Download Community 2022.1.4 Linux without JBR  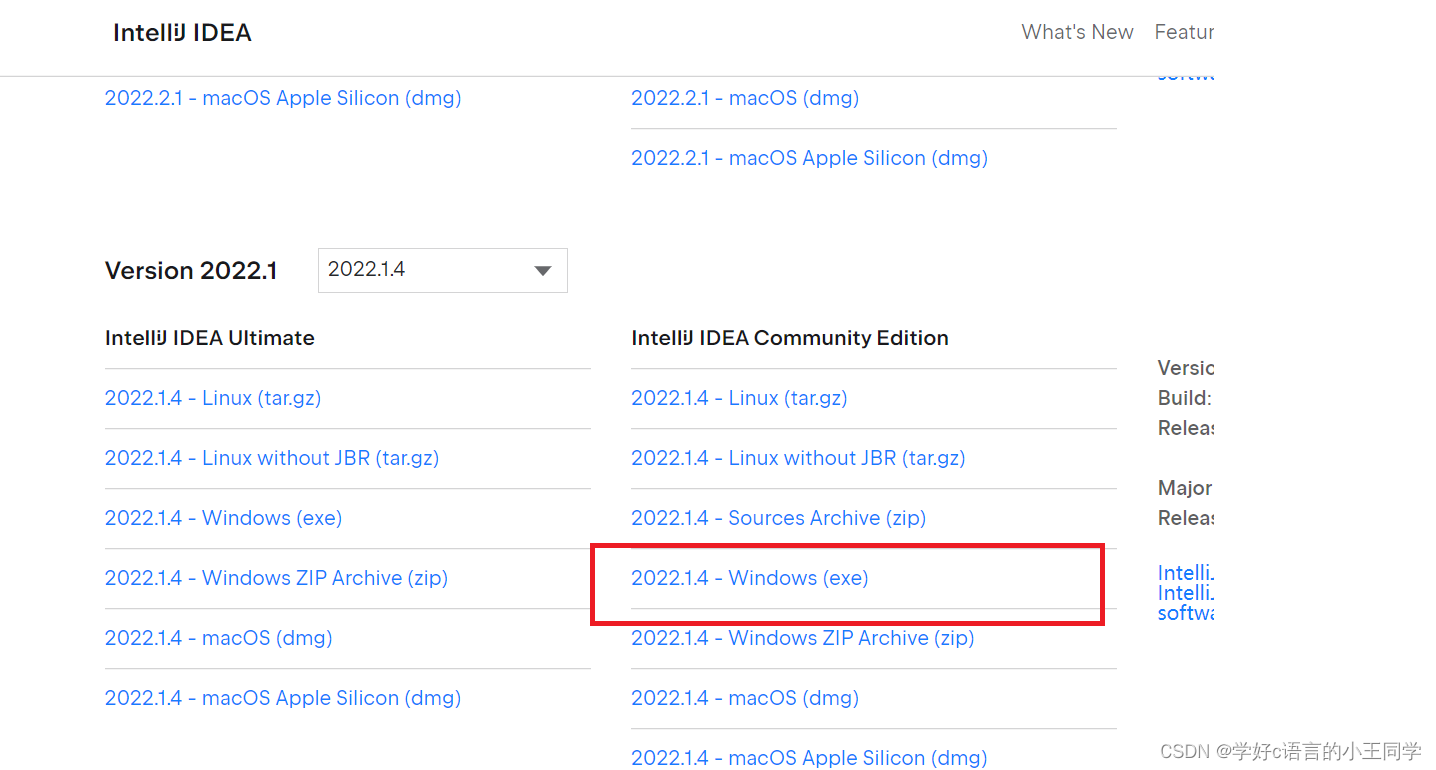798,458
